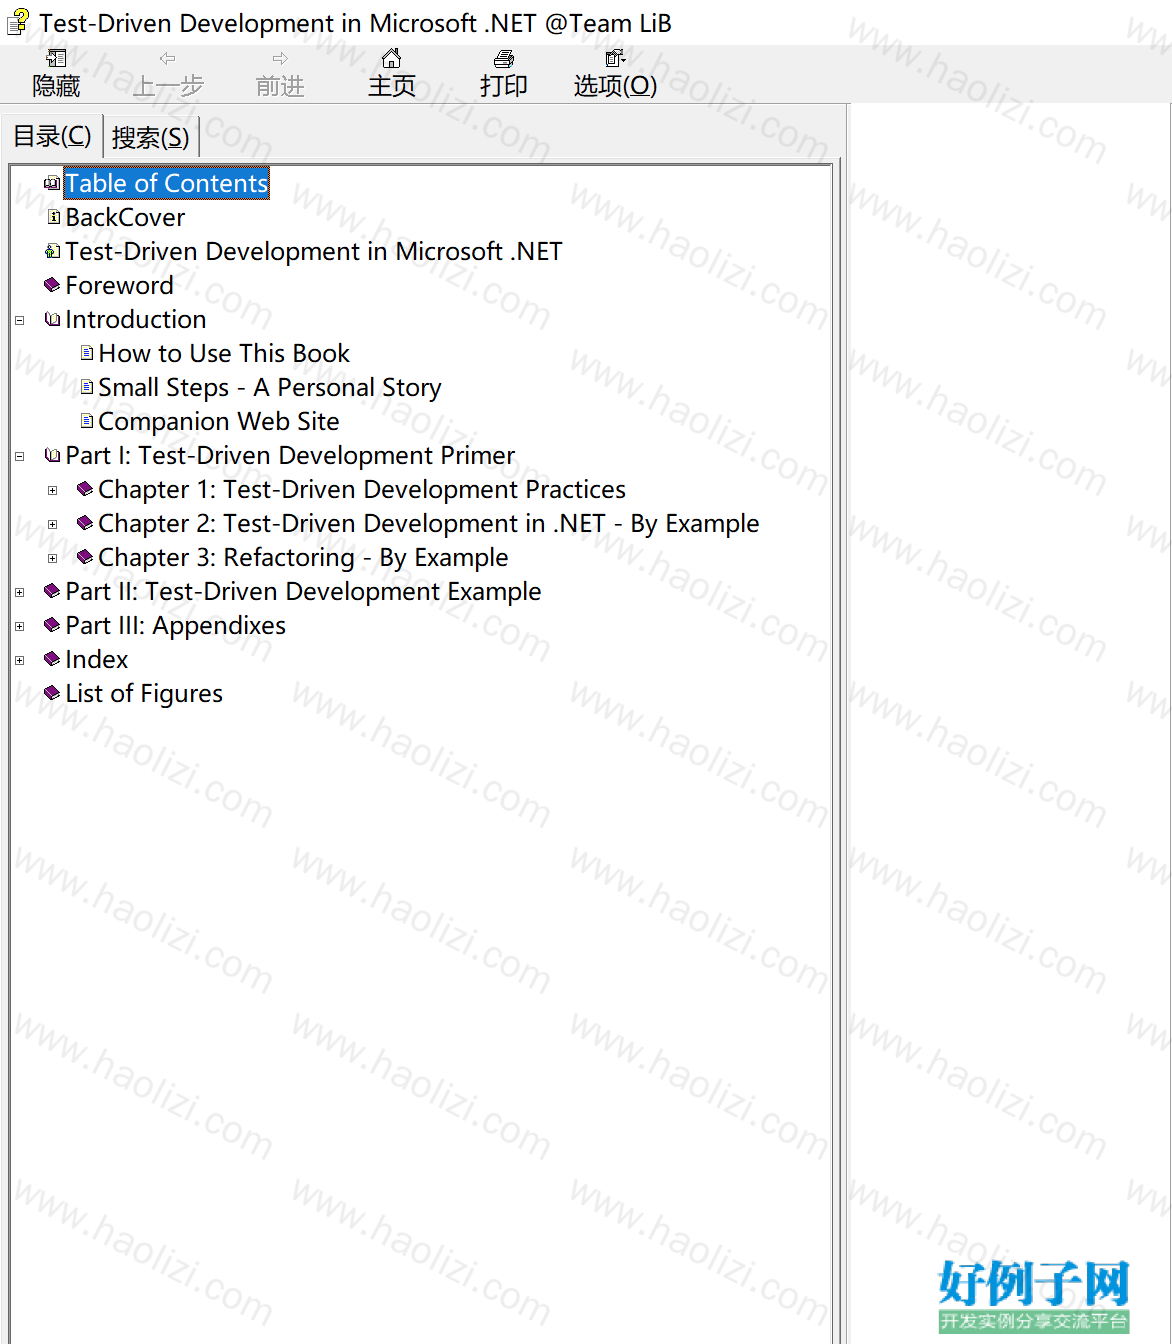Click the Companion Web Site page icon
Image resolution: width=1172 pixels, height=1344 pixels.
pos(87,421)
